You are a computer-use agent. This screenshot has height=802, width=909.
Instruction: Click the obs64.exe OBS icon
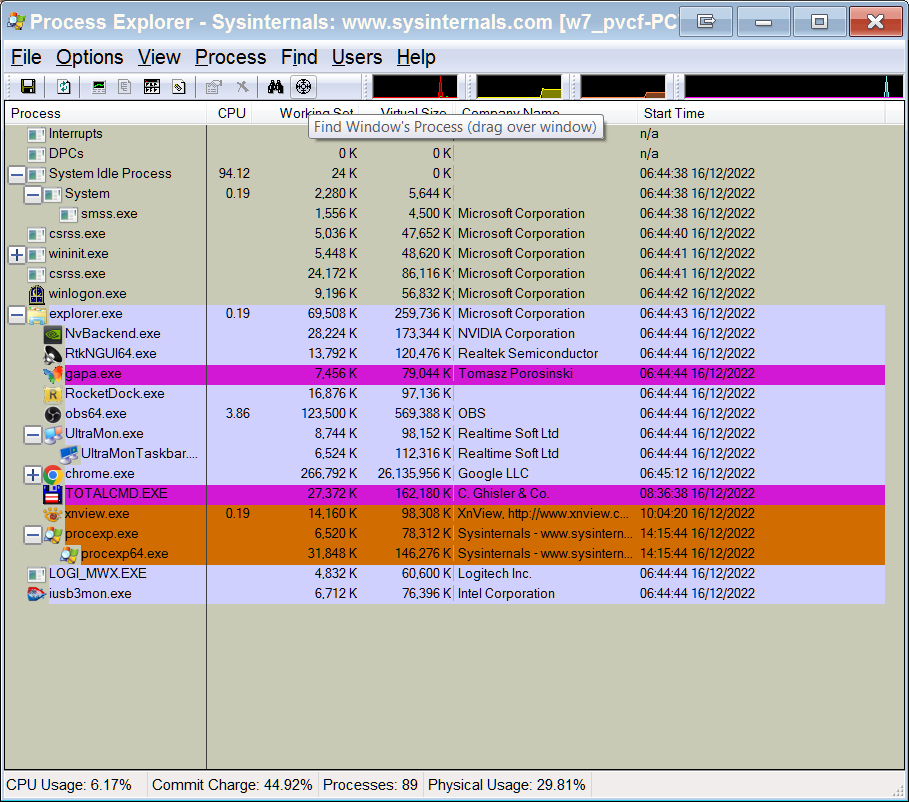53,414
